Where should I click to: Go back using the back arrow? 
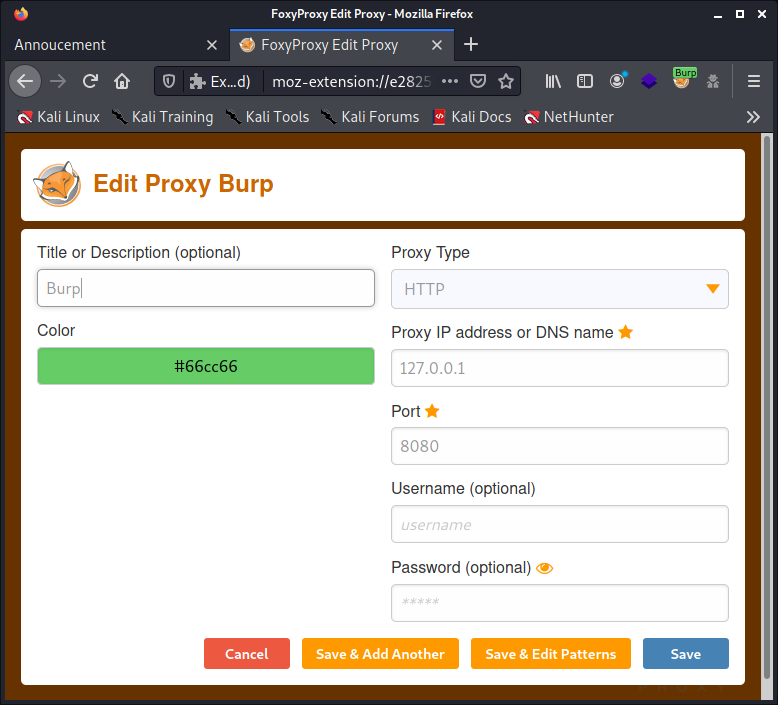pyautogui.click(x=25, y=81)
